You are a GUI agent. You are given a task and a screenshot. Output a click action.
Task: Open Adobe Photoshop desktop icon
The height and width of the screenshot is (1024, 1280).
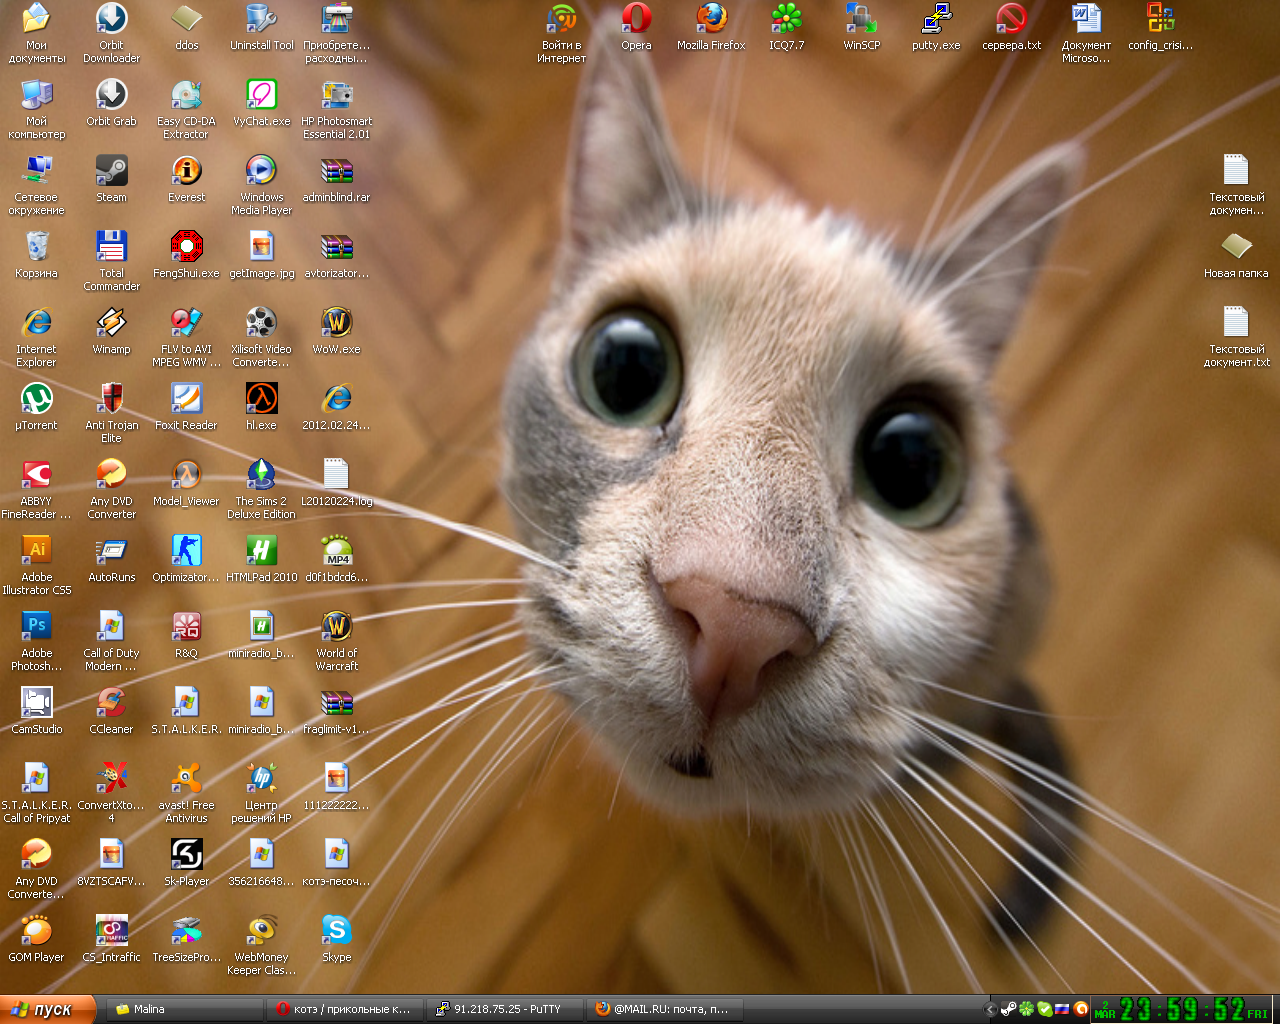click(x=36, y=627)
